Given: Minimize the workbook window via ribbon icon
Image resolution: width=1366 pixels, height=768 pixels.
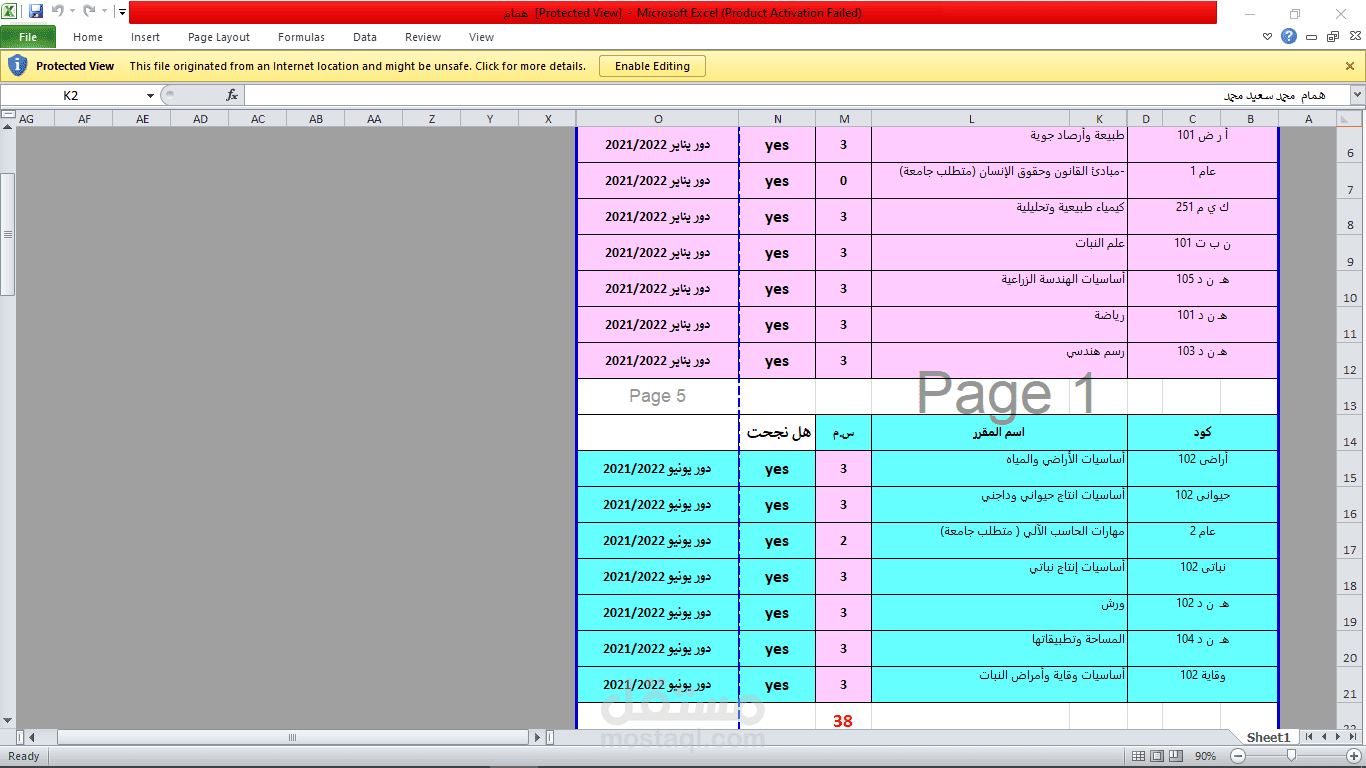Looking at the screenshot, I should click(1313, 37).
